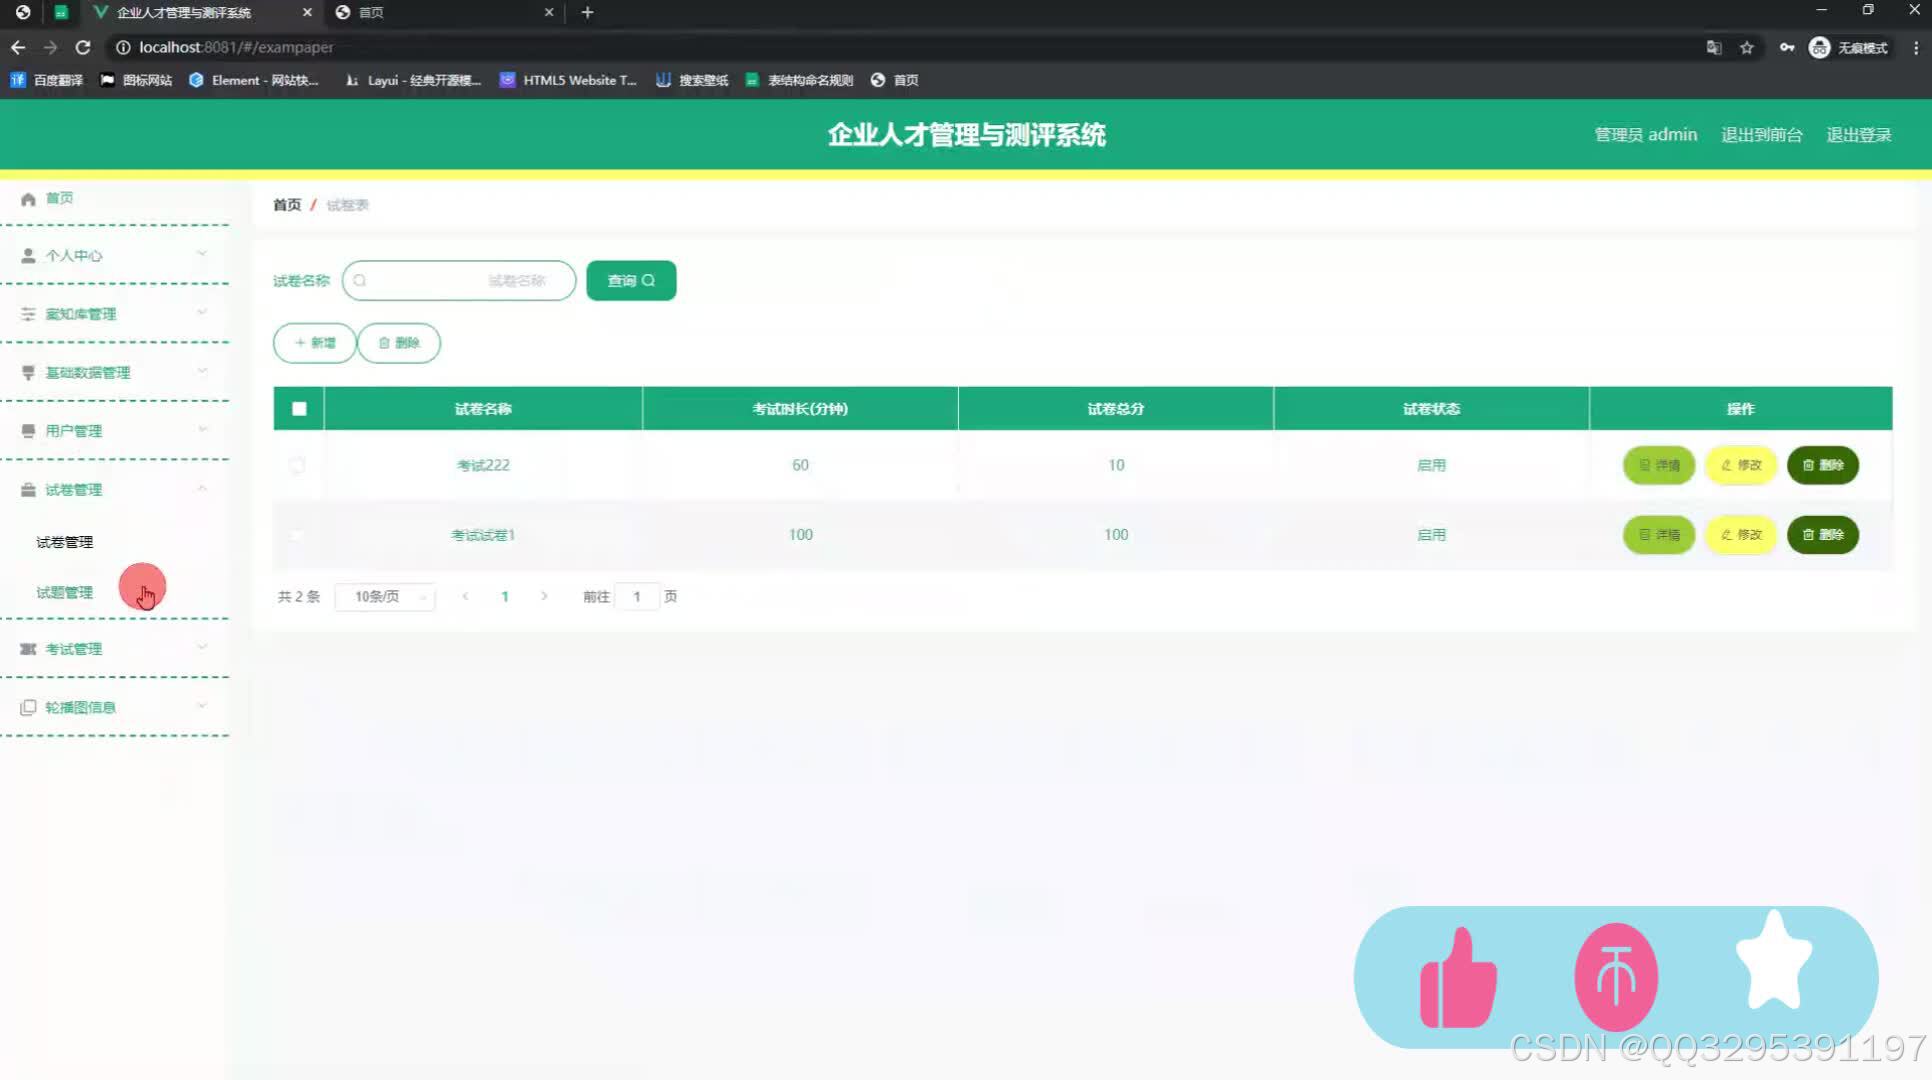Click the 考试管理 ticket icon
This screenshot has width=1932, height=1080.
[28, 649]
